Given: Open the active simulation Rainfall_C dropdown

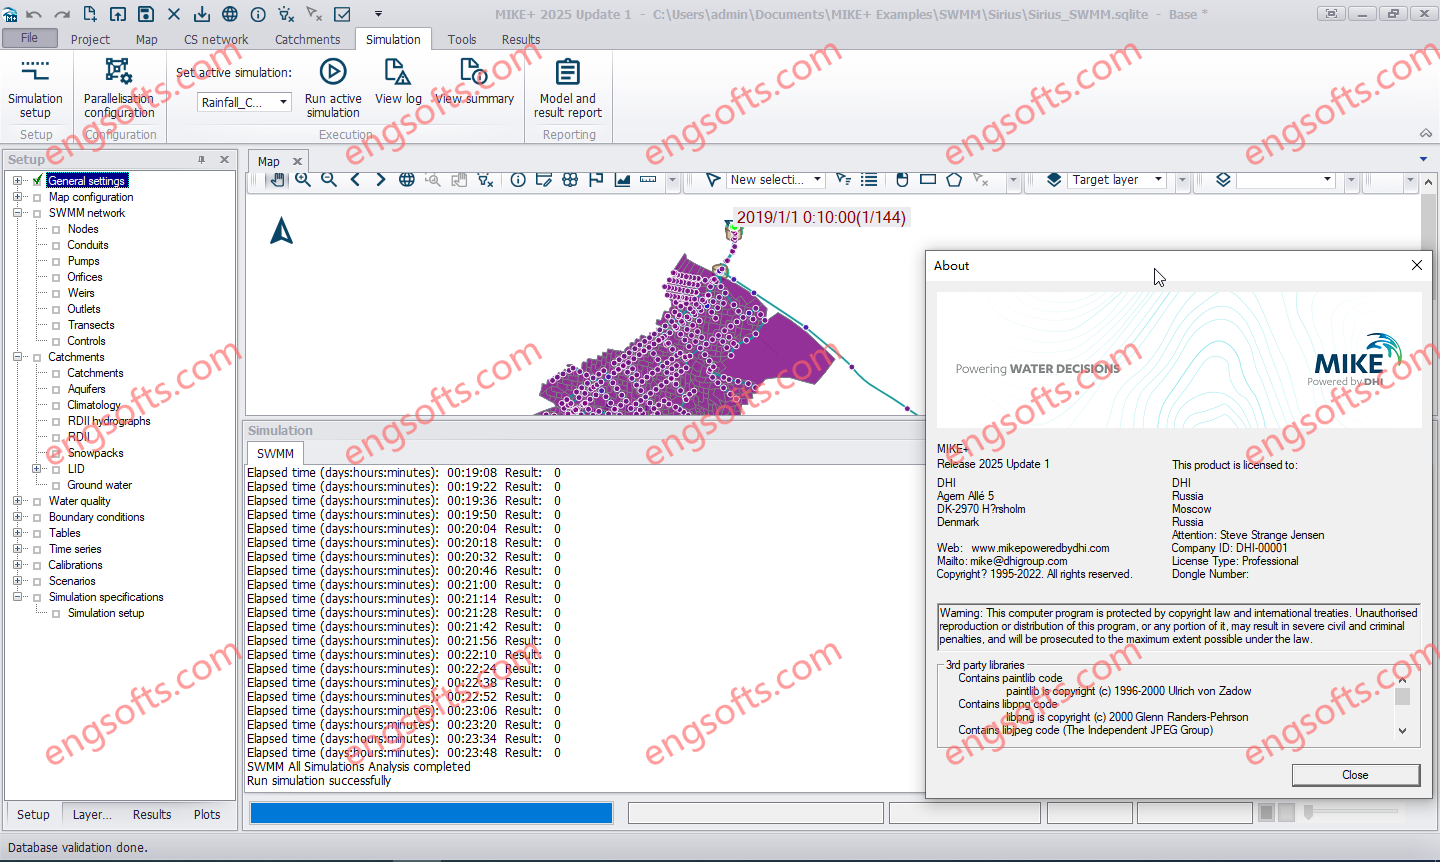Looking at the screenshot, I should [284, 102].
